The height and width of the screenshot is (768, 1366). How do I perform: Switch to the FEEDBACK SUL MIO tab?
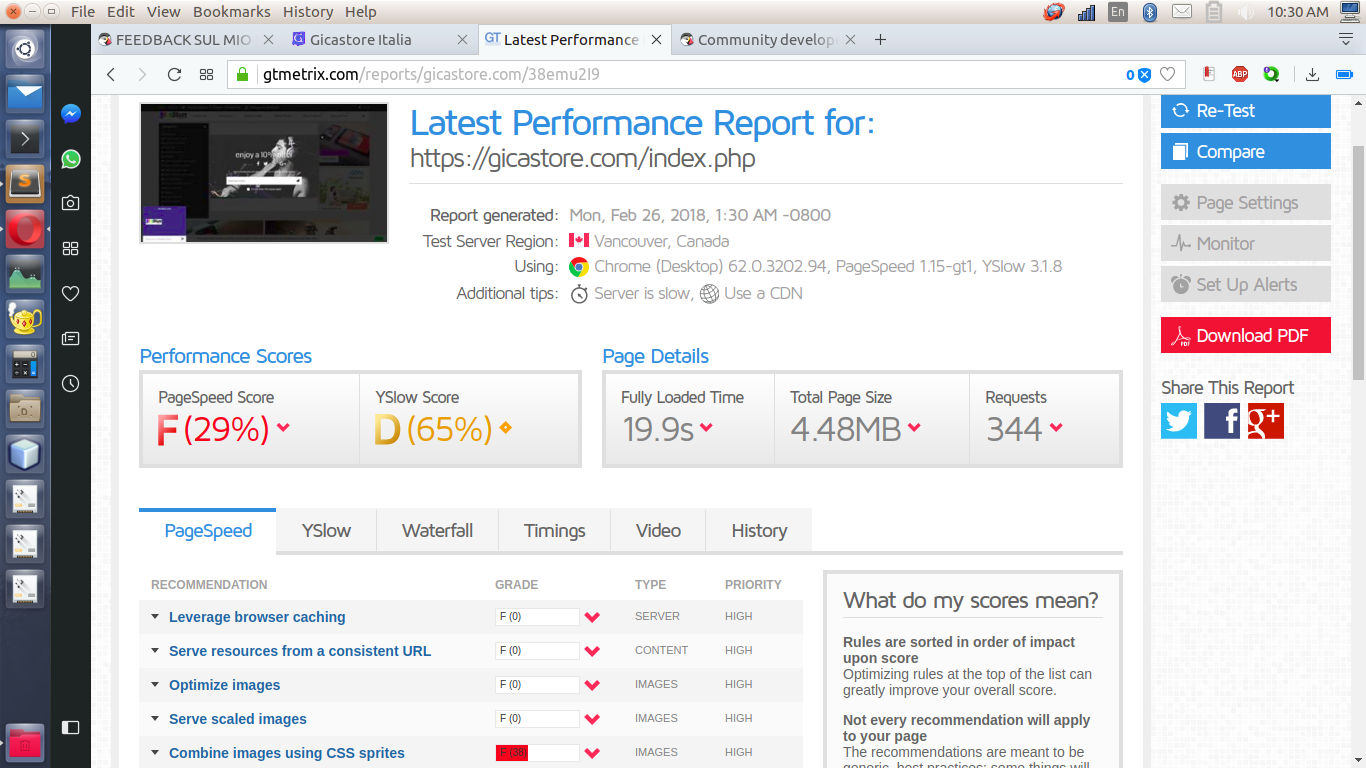[x=183, y=40]
